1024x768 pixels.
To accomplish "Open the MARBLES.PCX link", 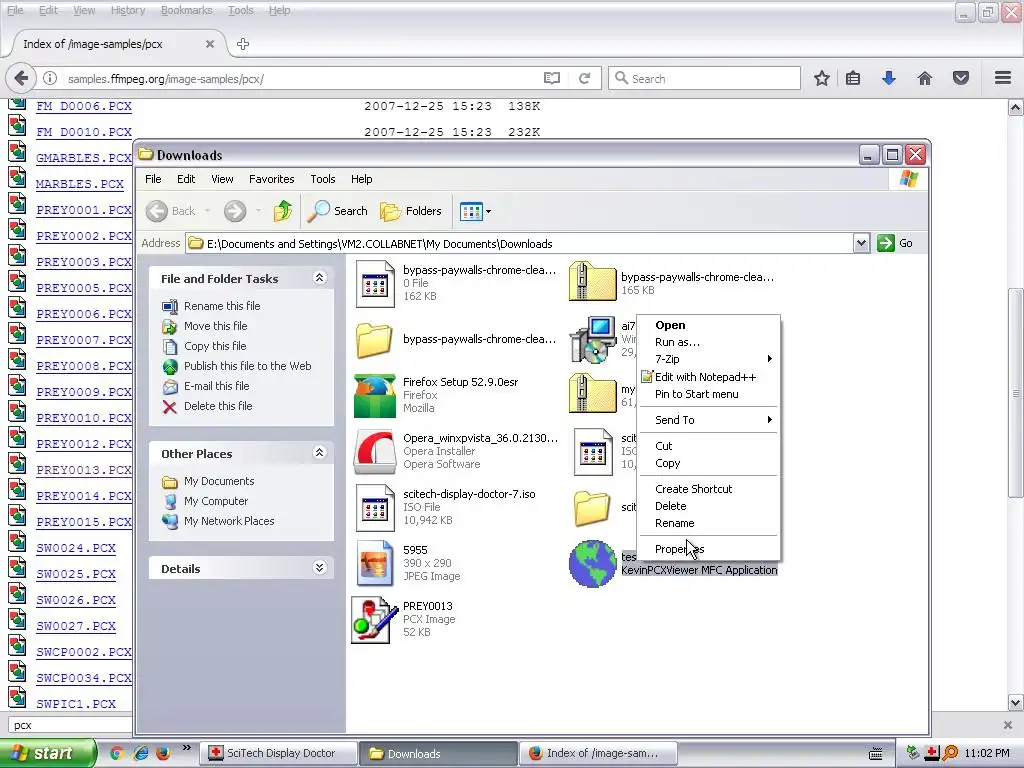I will click(80, 184).
